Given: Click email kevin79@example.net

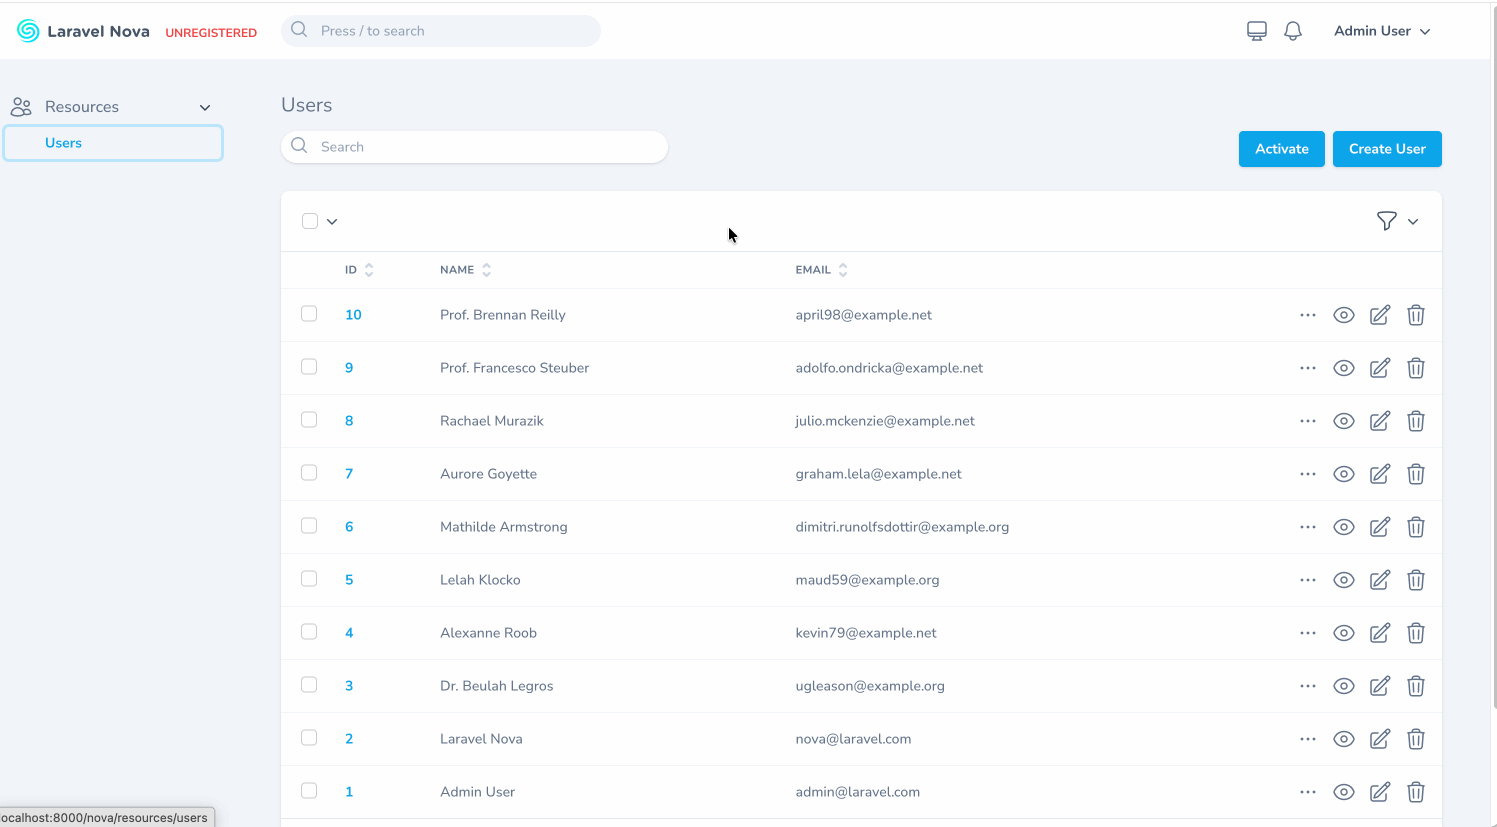Looking at the screenshot, I should (866, 633).
